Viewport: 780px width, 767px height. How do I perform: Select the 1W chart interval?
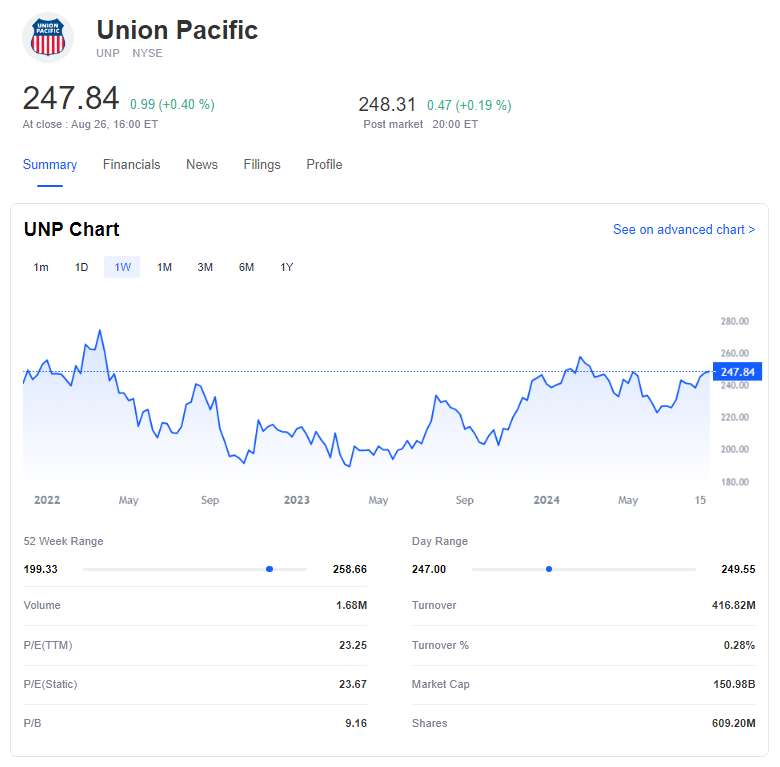(x=122, y=267)
